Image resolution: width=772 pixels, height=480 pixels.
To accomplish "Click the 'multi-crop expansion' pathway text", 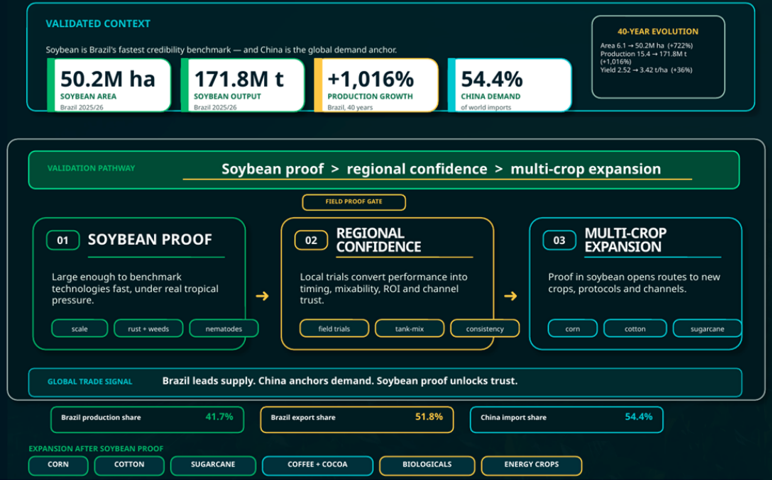I will (x=586, y=169).
